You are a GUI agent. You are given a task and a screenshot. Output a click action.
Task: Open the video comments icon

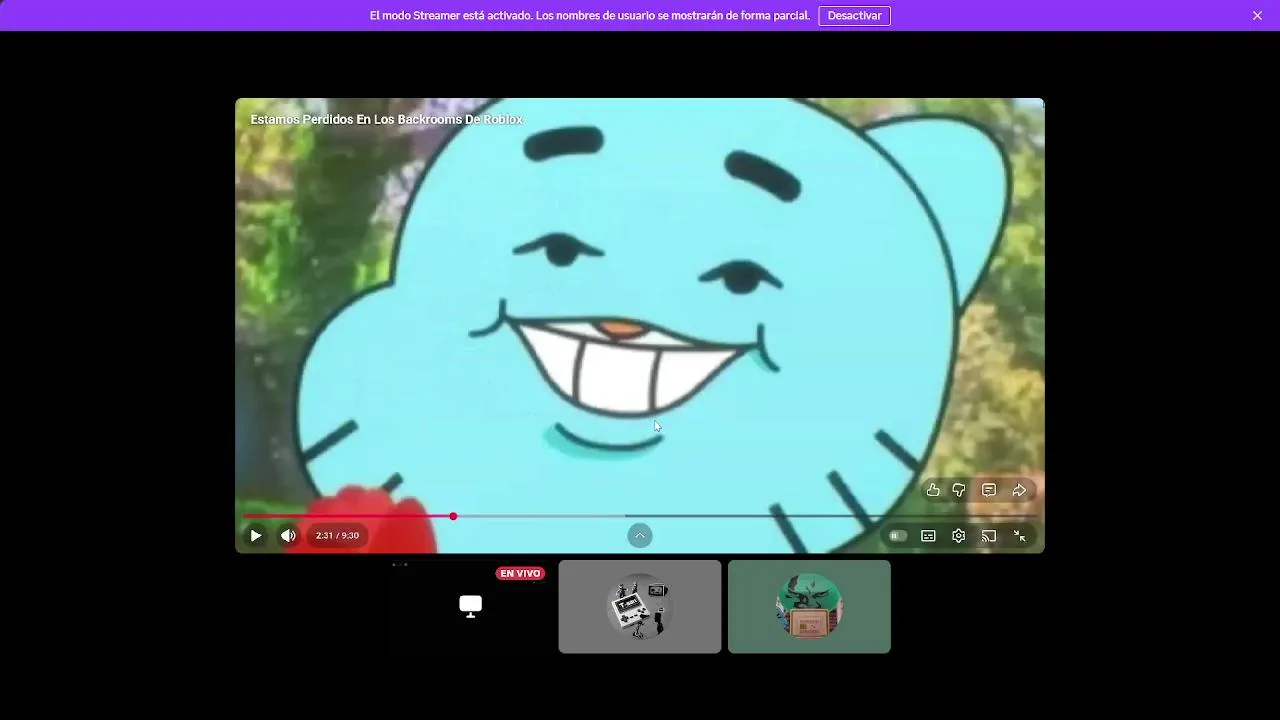coord(989,490)
